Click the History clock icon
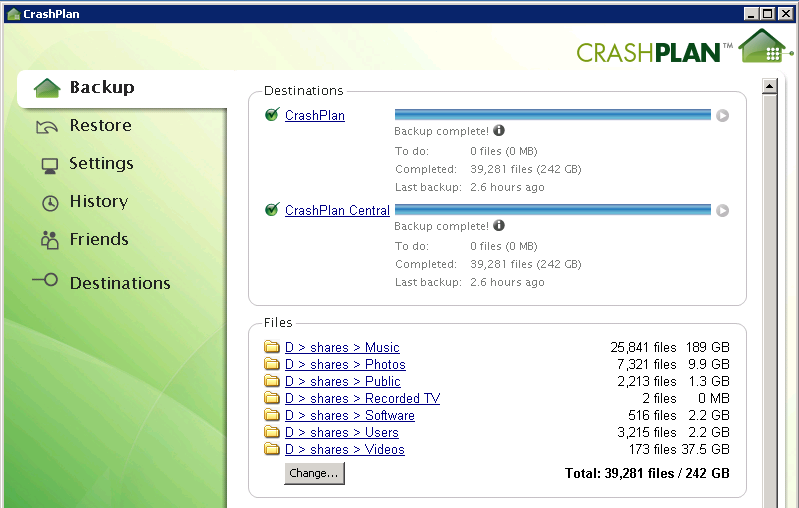The image size is (799, 508). point(49,202)
